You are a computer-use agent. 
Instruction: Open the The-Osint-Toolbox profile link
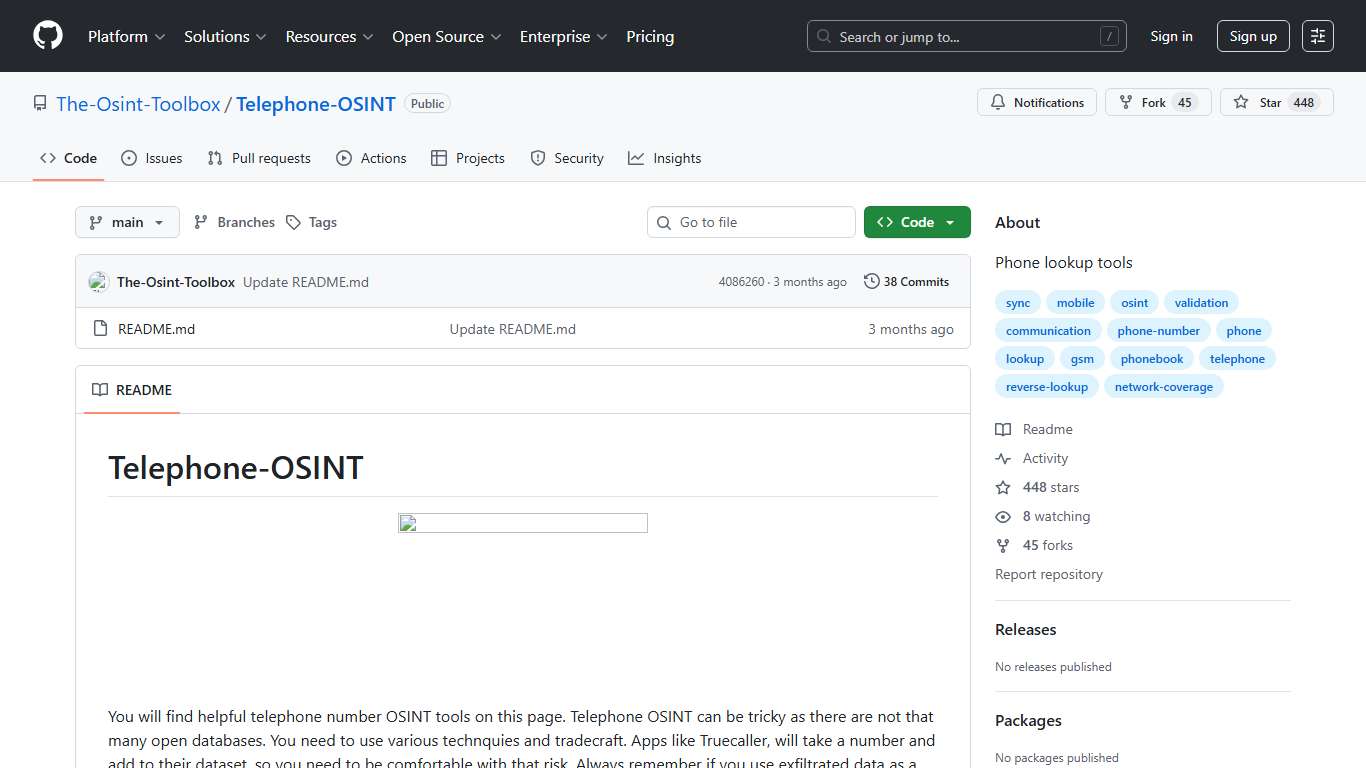coord(138,103)
